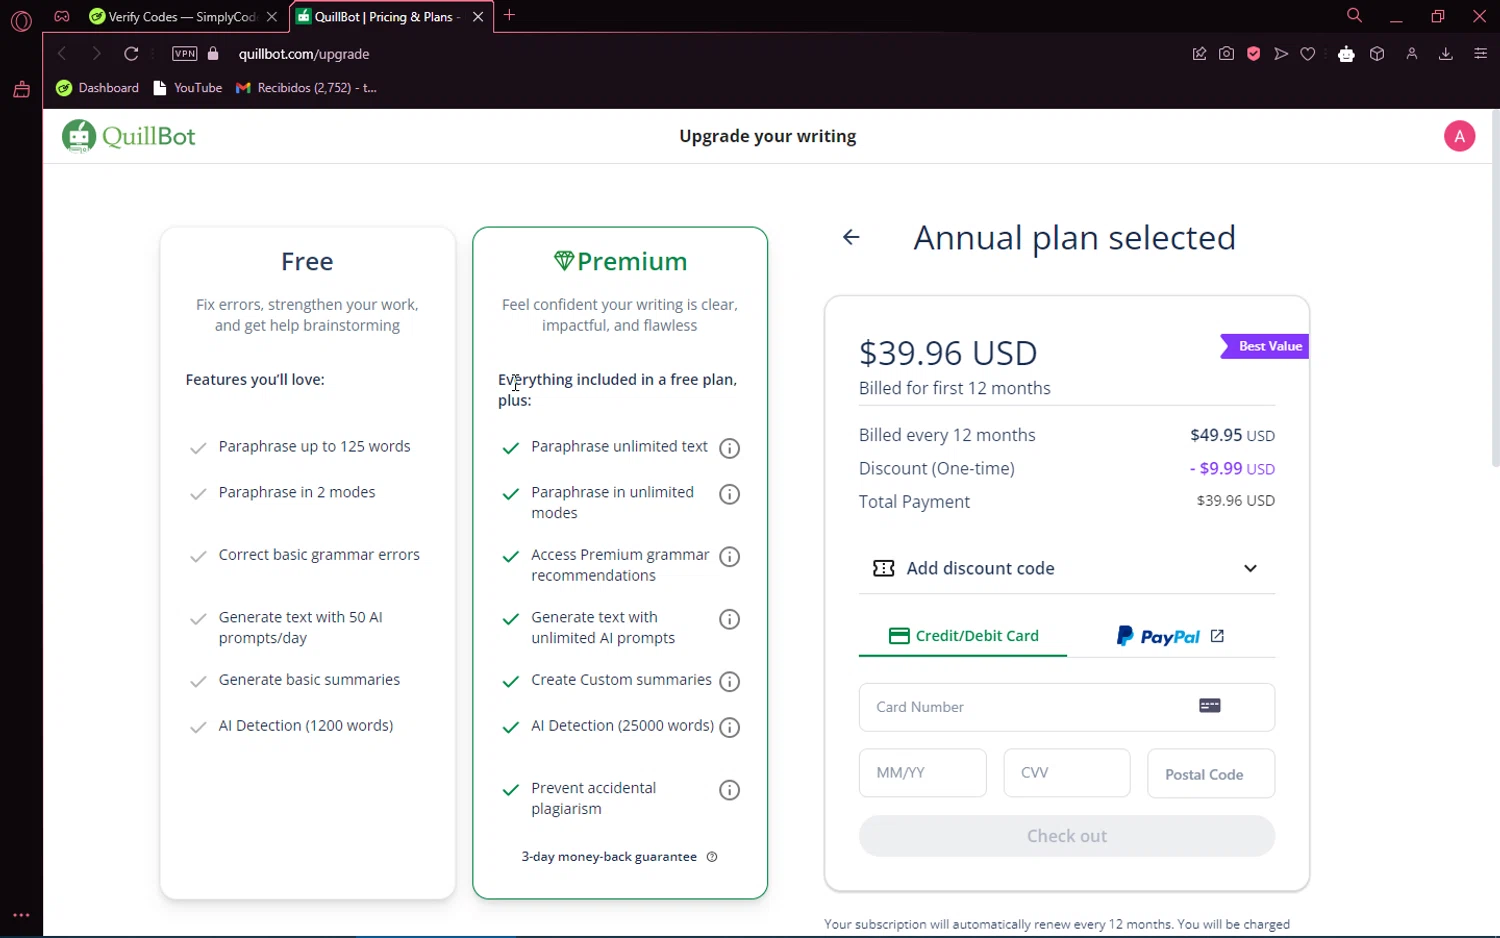The height and width of the screenshot is (938, 1500).
Task: Select the PayPal payment tab
Action: (x=1170, y=636)
